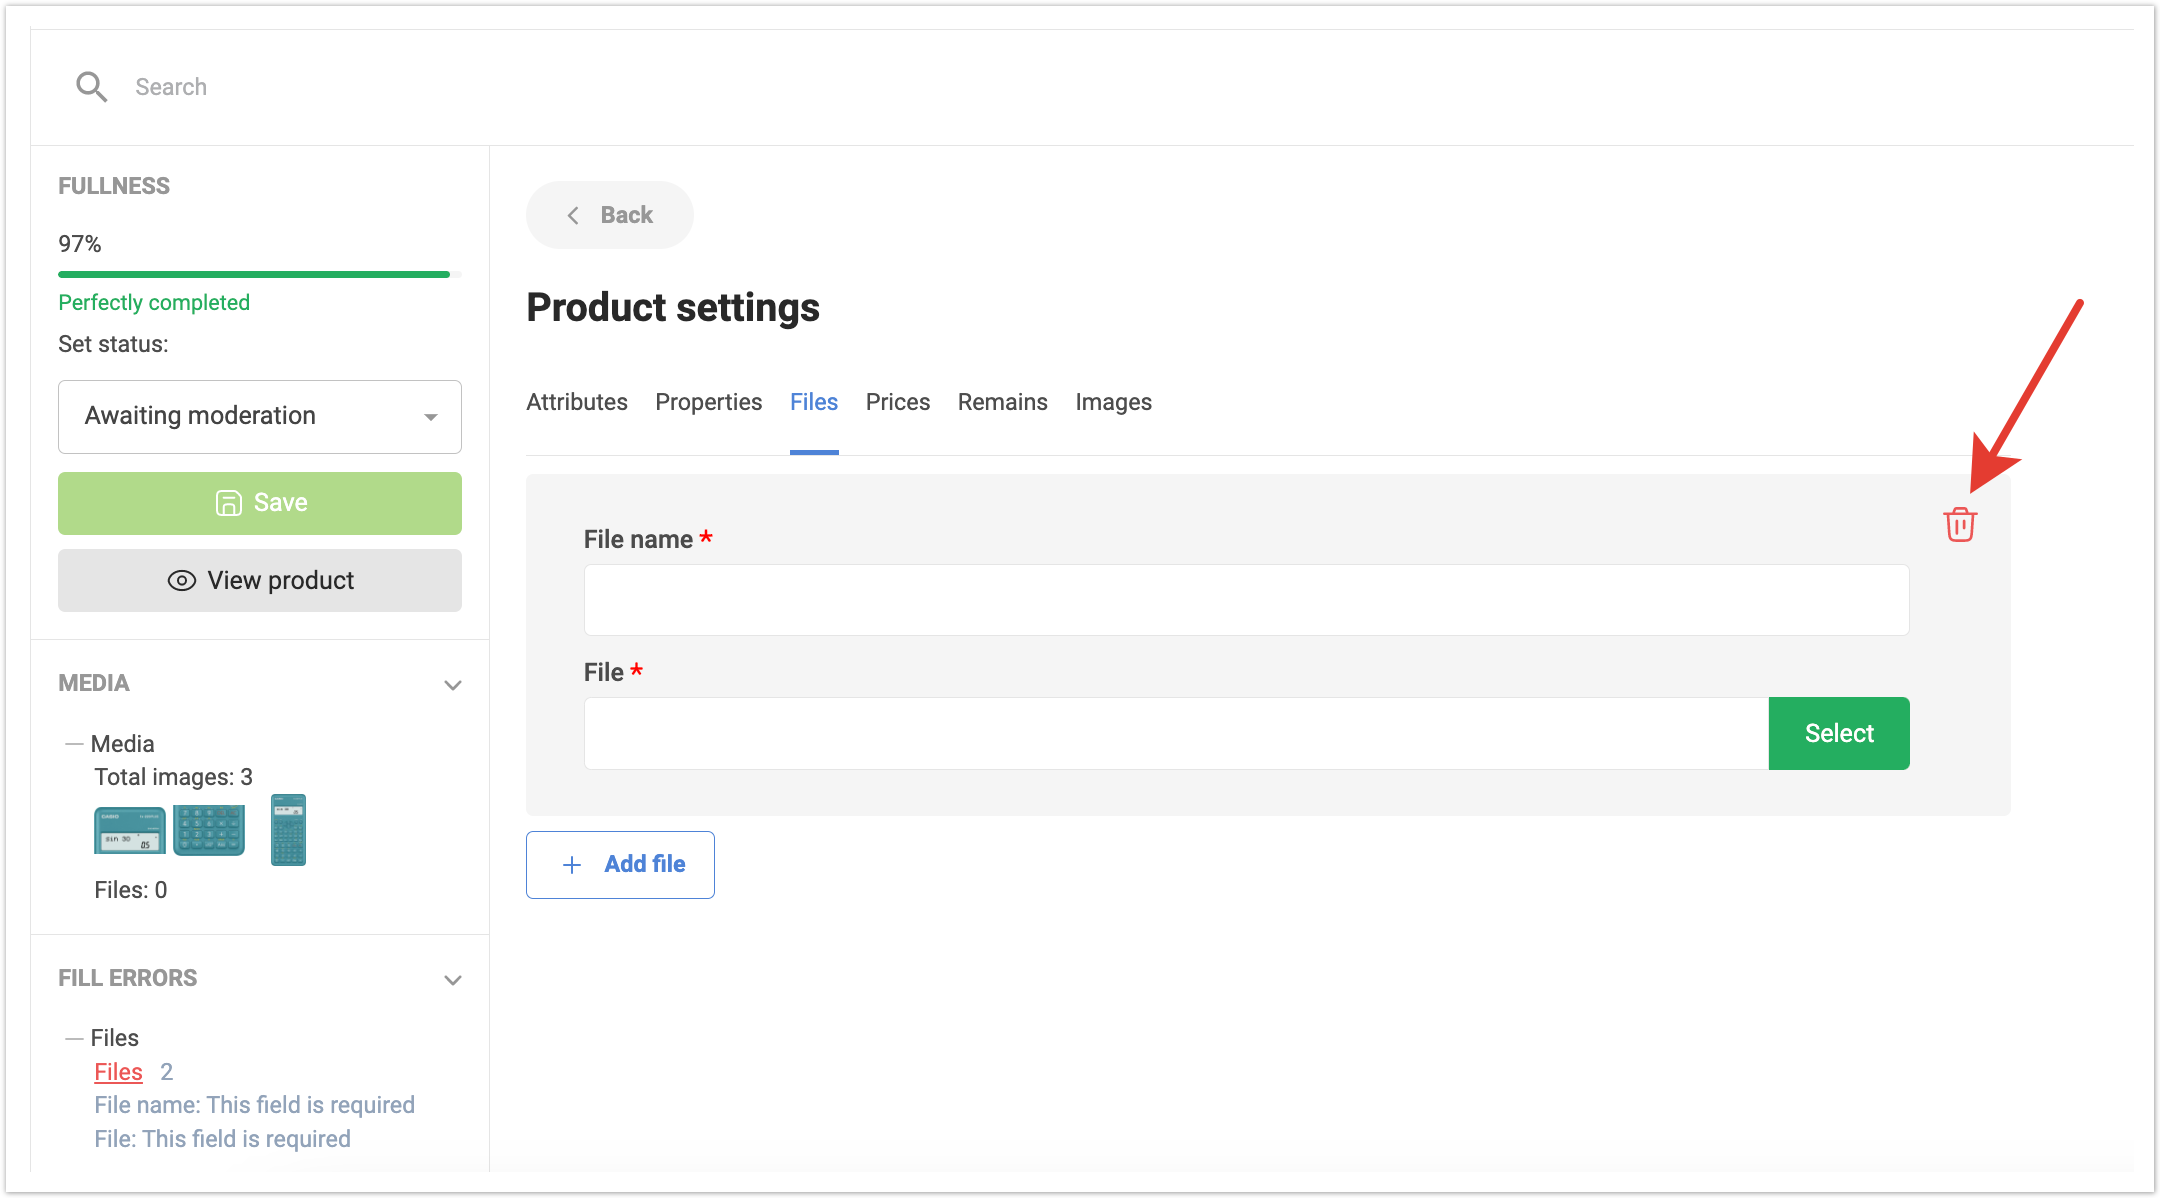
Task: Open the first calculator image thumbnail
Action: tap(130, 830)
